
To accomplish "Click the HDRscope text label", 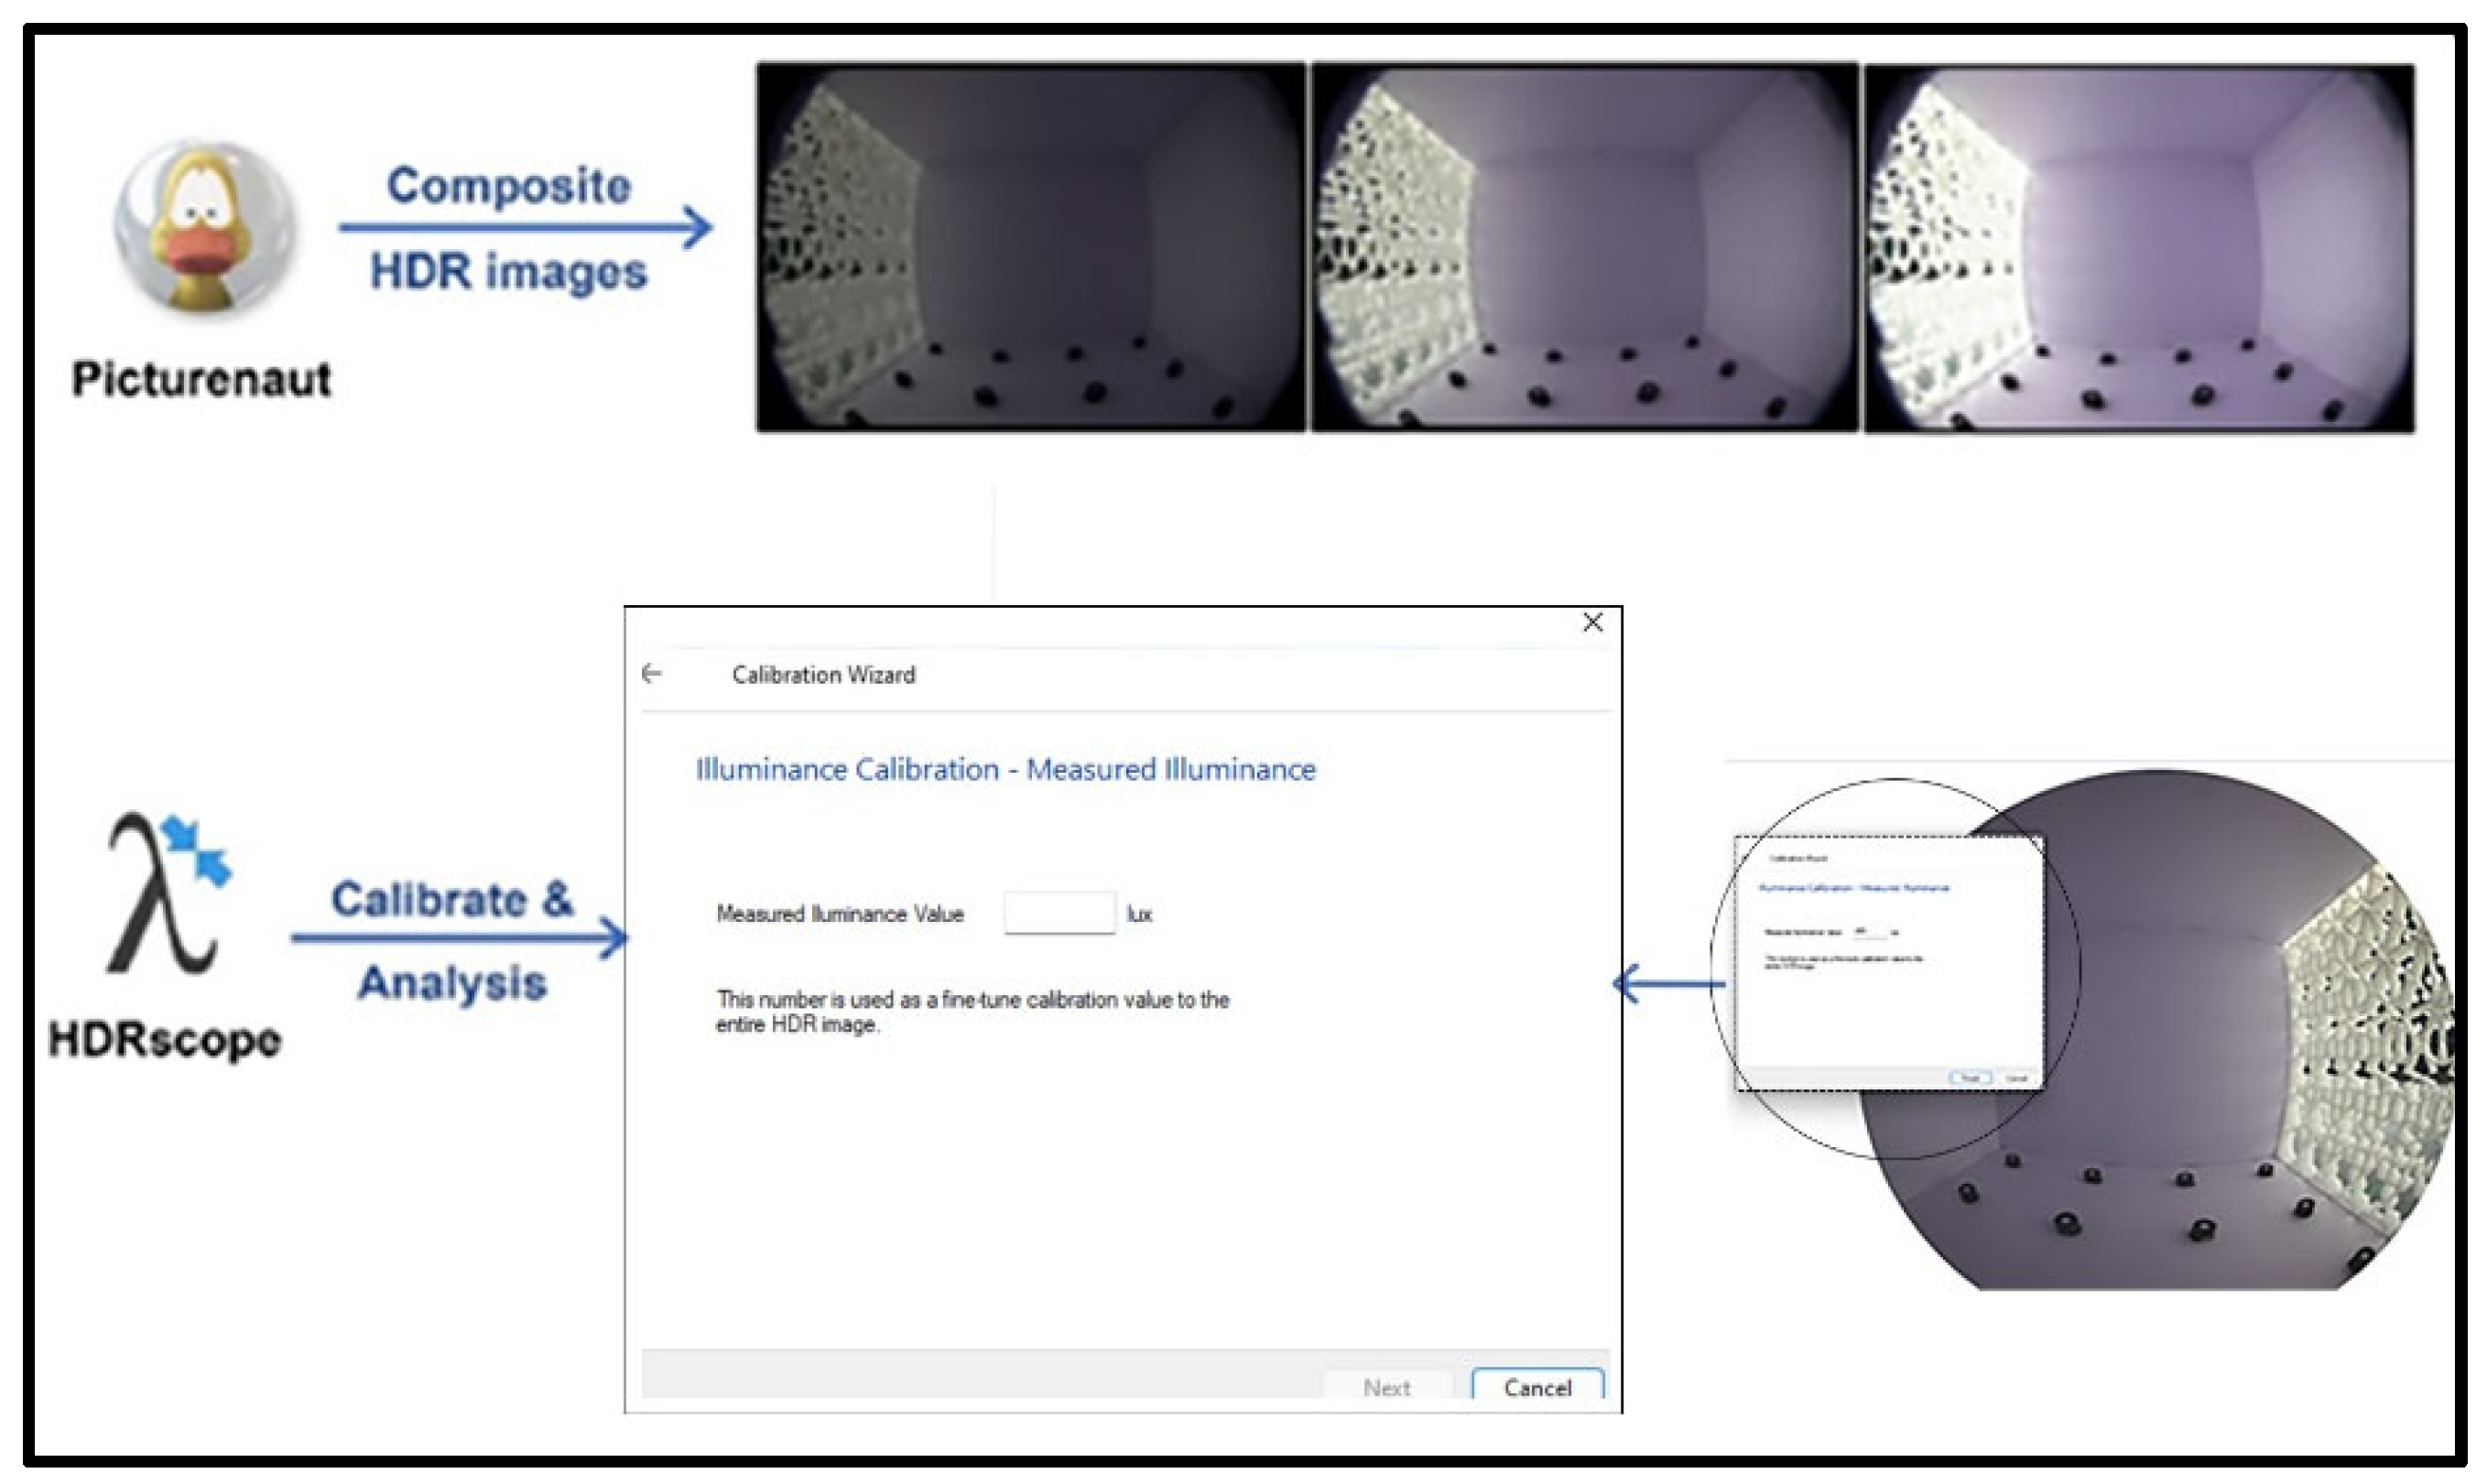I will point(165,1040).
